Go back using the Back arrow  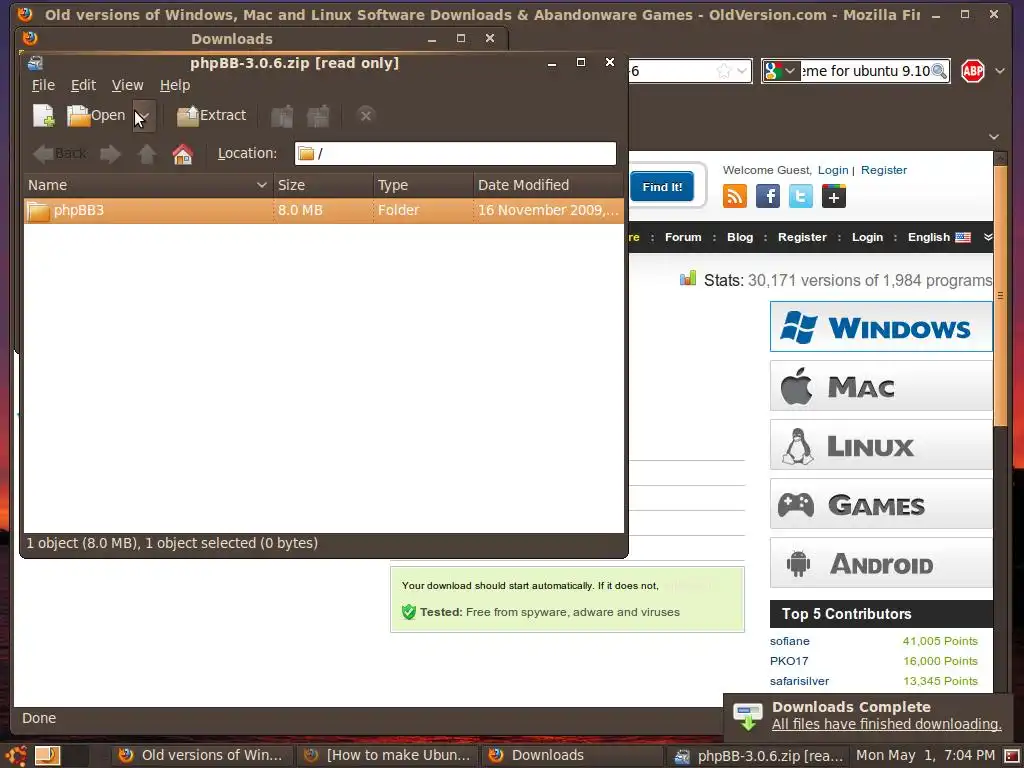click(59, 153)
